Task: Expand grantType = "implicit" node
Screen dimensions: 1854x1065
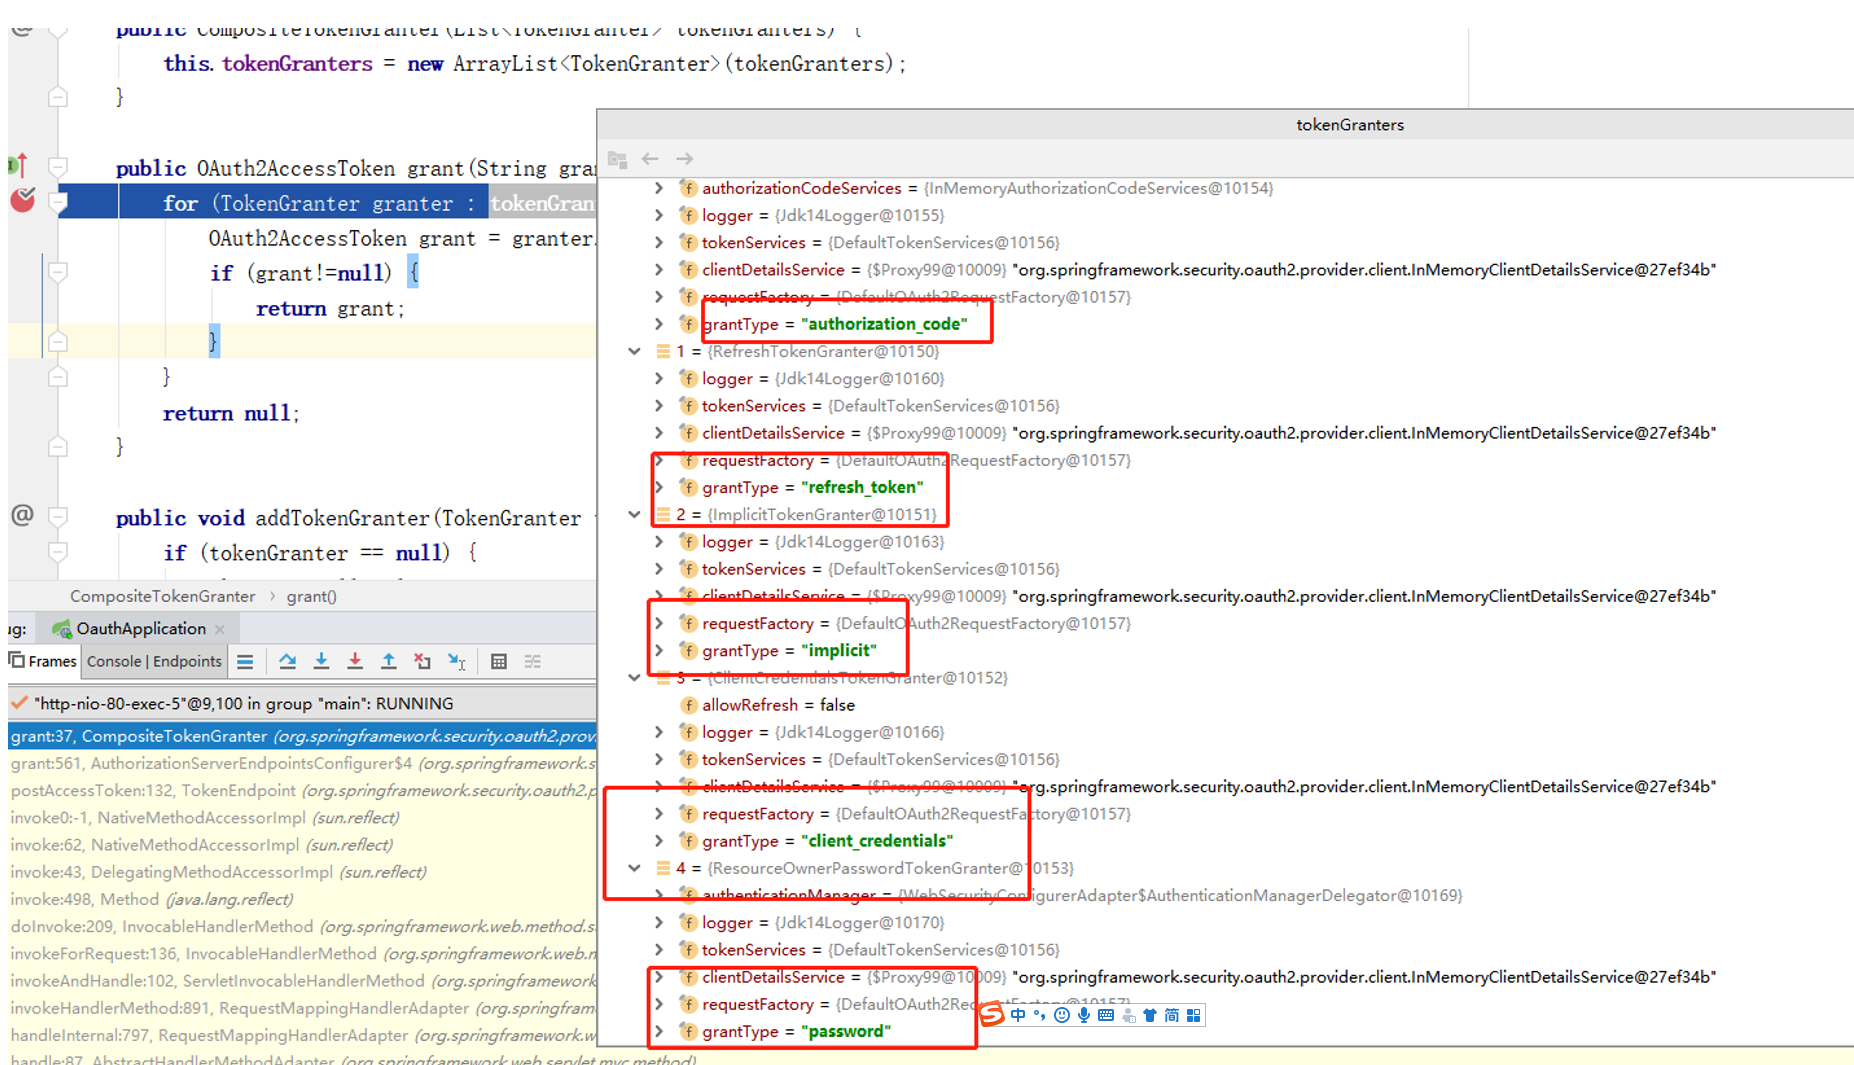Action: coord(659,650)
